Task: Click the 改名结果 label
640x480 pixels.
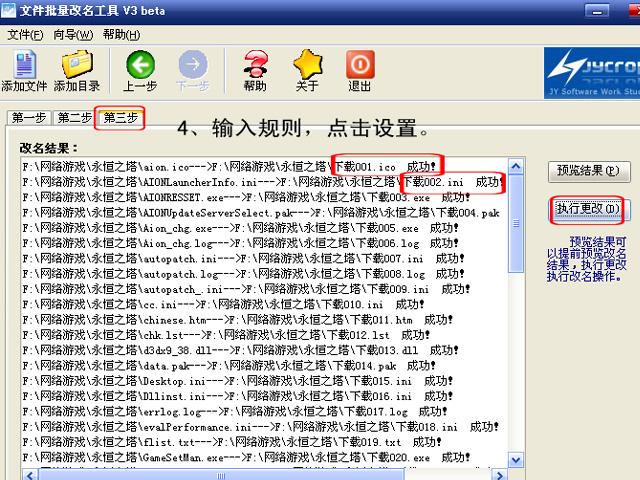Action: pyautogui.click(x=49, y=148)
